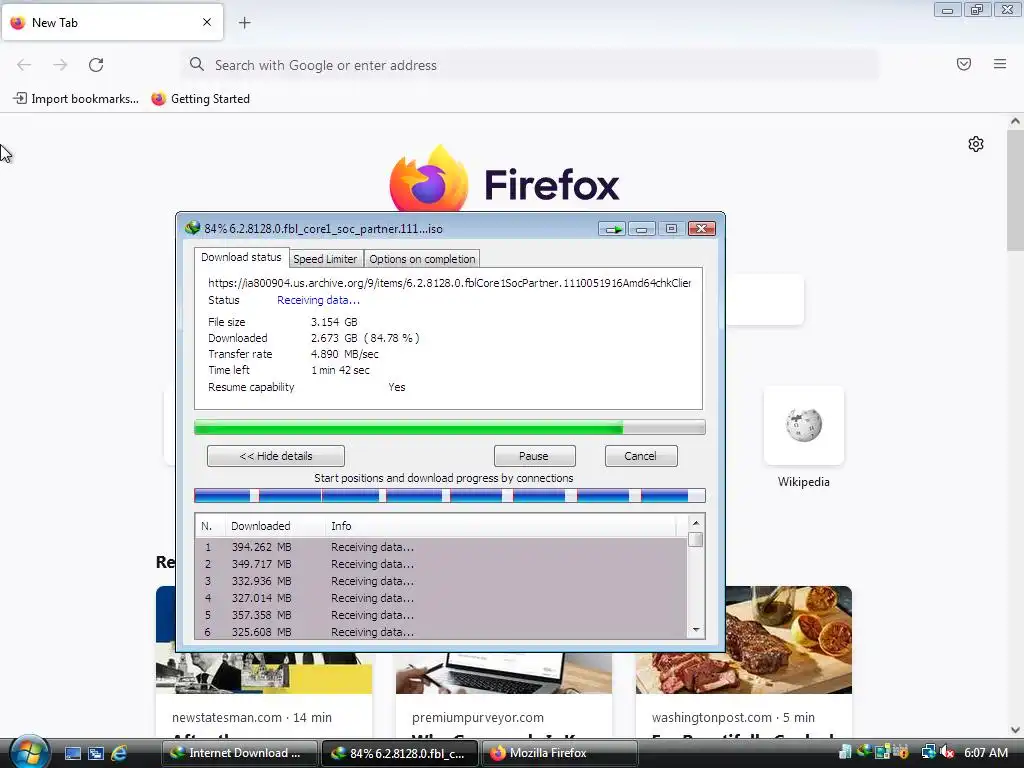Click the Firefox back arrow

(x=24, y=65)
